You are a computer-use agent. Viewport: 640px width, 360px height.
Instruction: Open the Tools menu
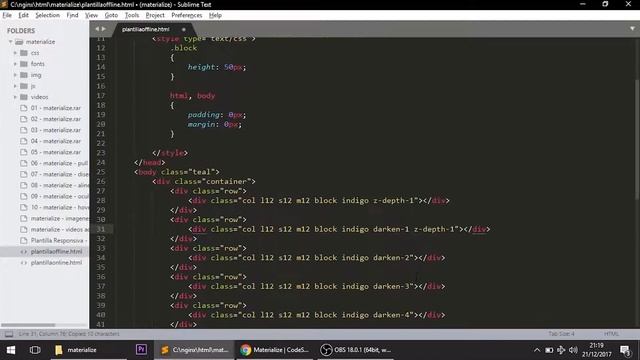[x=131, y=15]
